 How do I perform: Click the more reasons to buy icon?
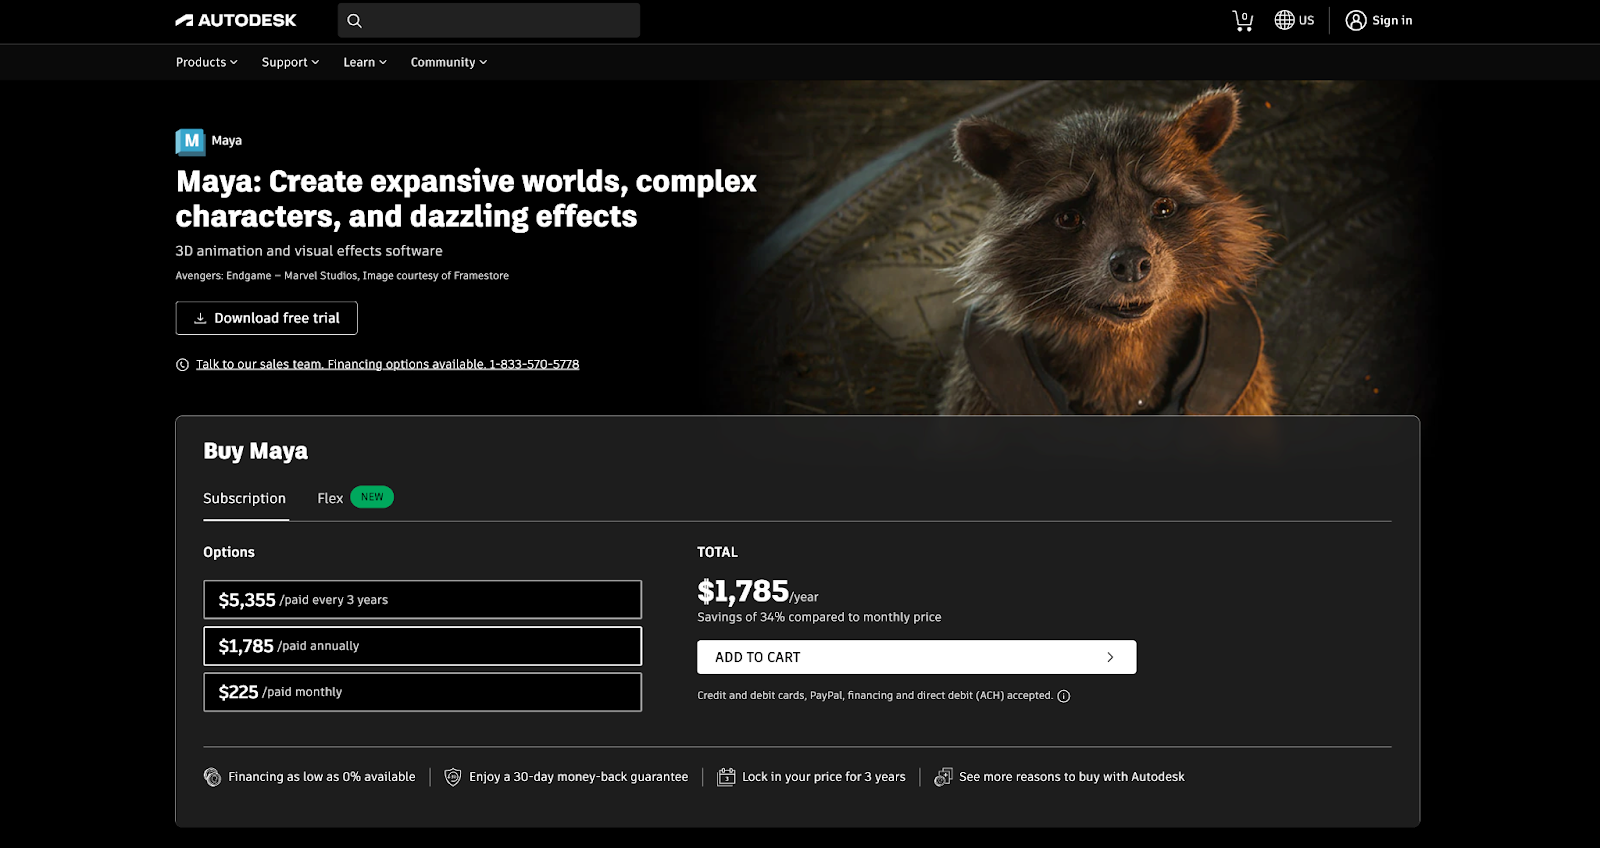[943, 777]
